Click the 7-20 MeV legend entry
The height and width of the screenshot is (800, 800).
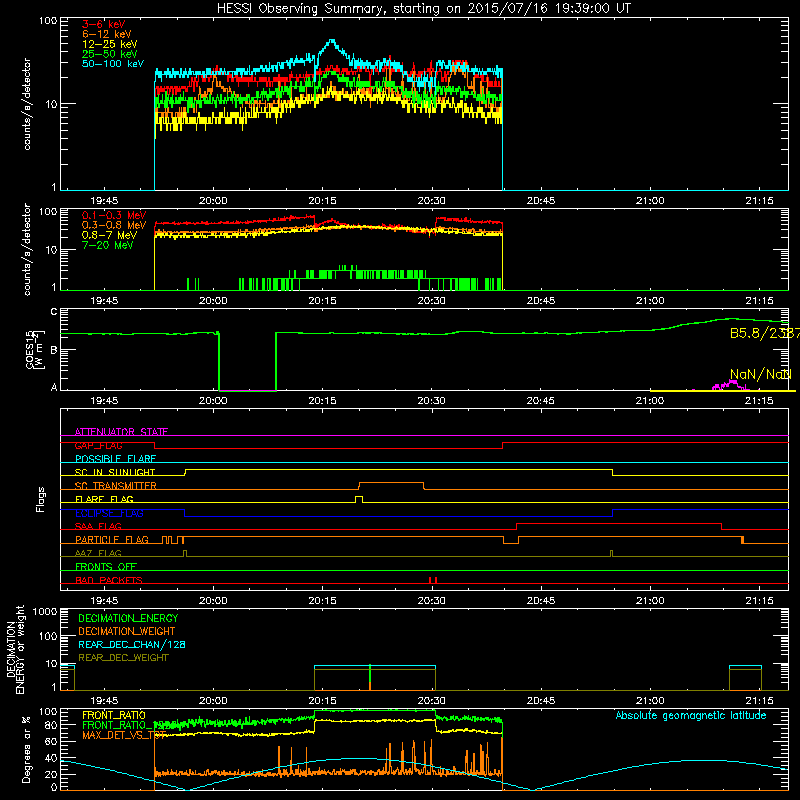click(x=107, y=245)
